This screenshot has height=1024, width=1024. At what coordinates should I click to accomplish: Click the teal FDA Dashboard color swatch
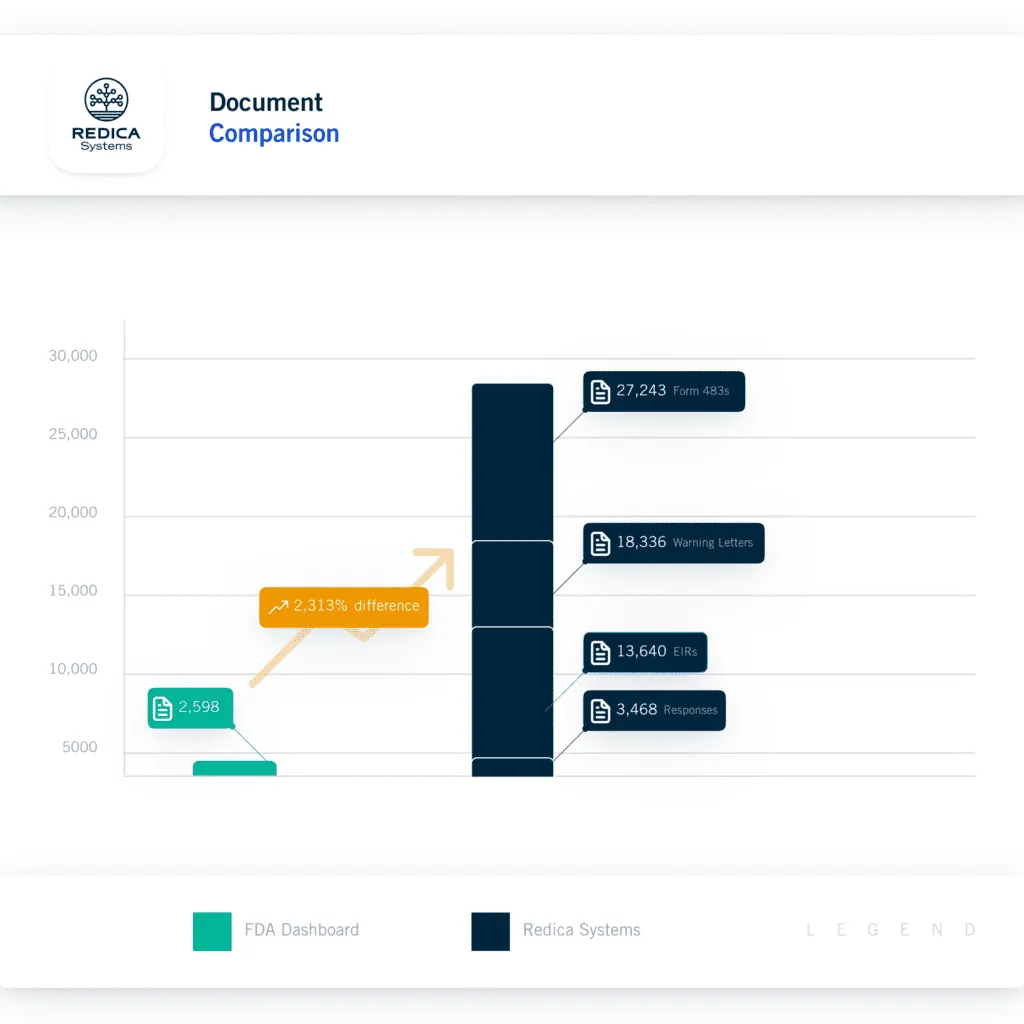pyautogui.click(x=211, y=930)
